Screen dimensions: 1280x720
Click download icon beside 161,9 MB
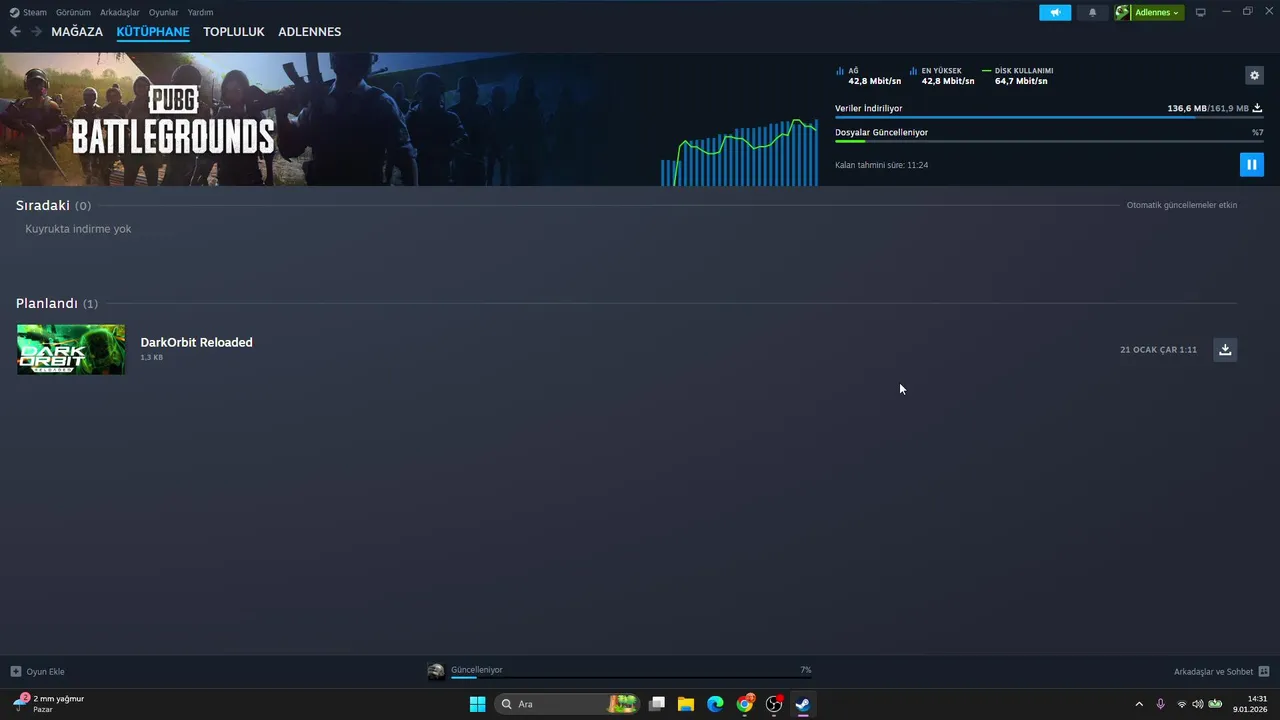click(x=1257, y=108)
